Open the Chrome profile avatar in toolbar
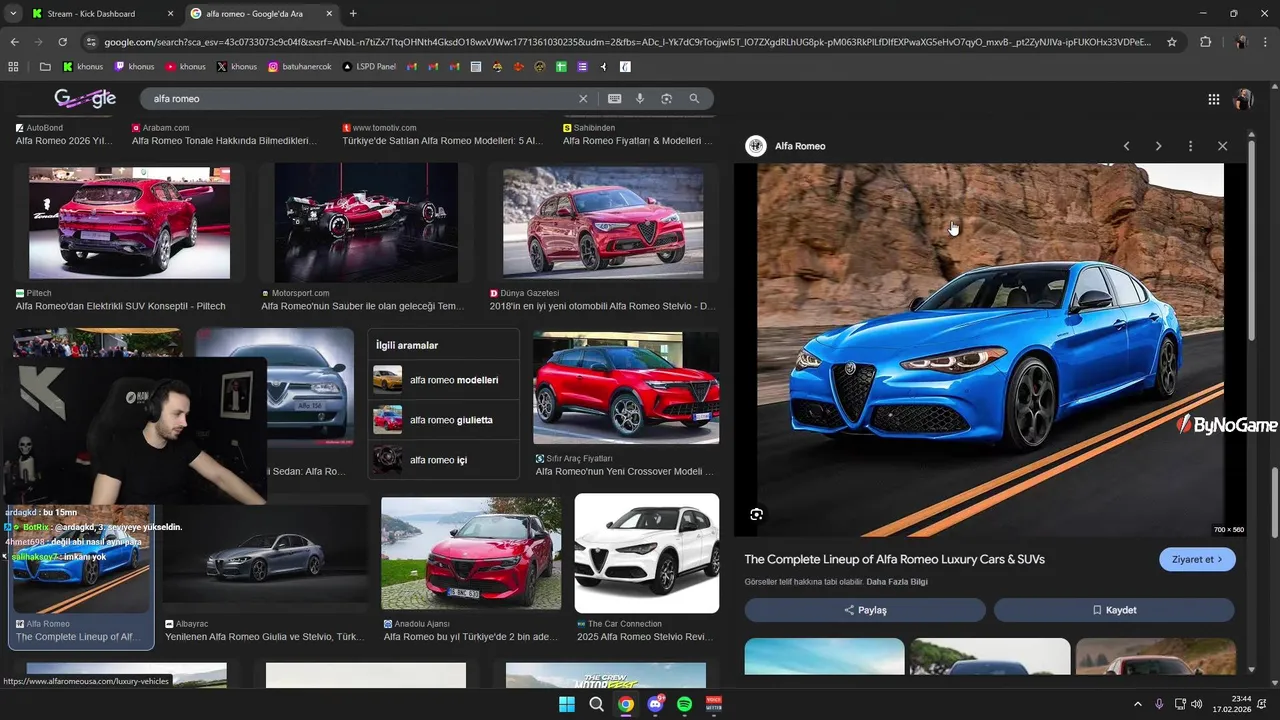 click(1240, 42)
